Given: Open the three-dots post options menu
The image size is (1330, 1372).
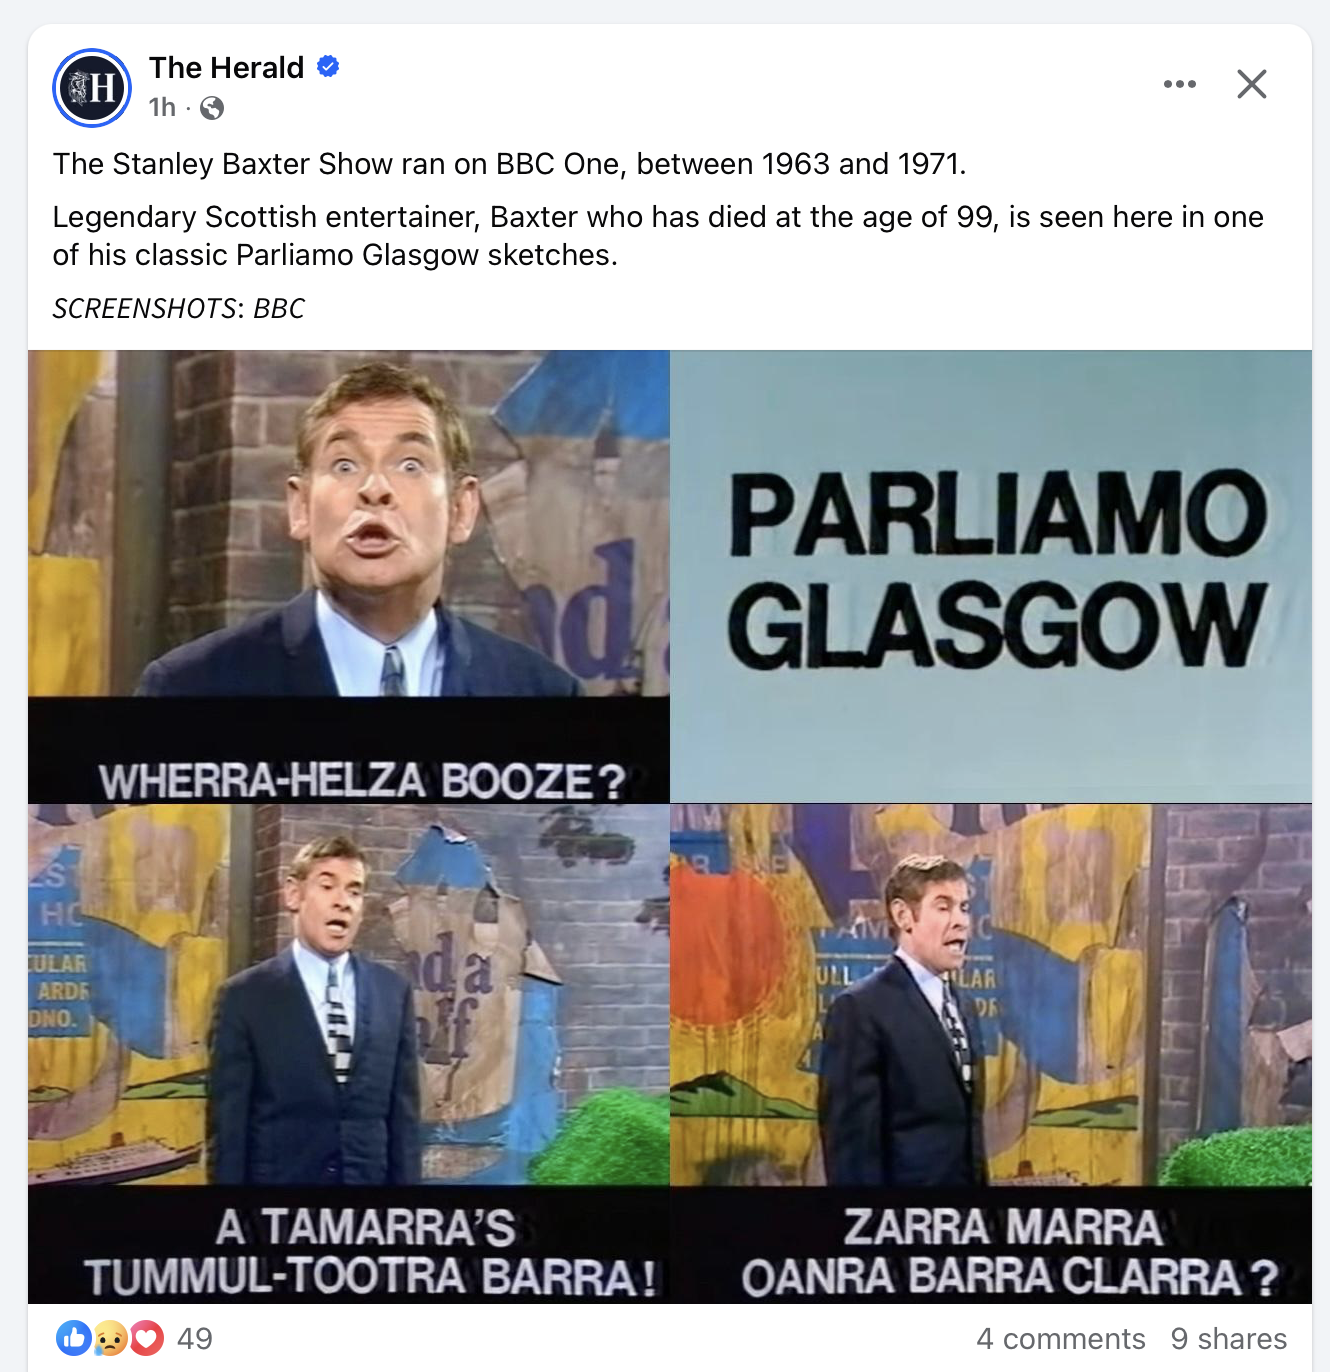Looking at the screenshot, I should coord(1180,84).
